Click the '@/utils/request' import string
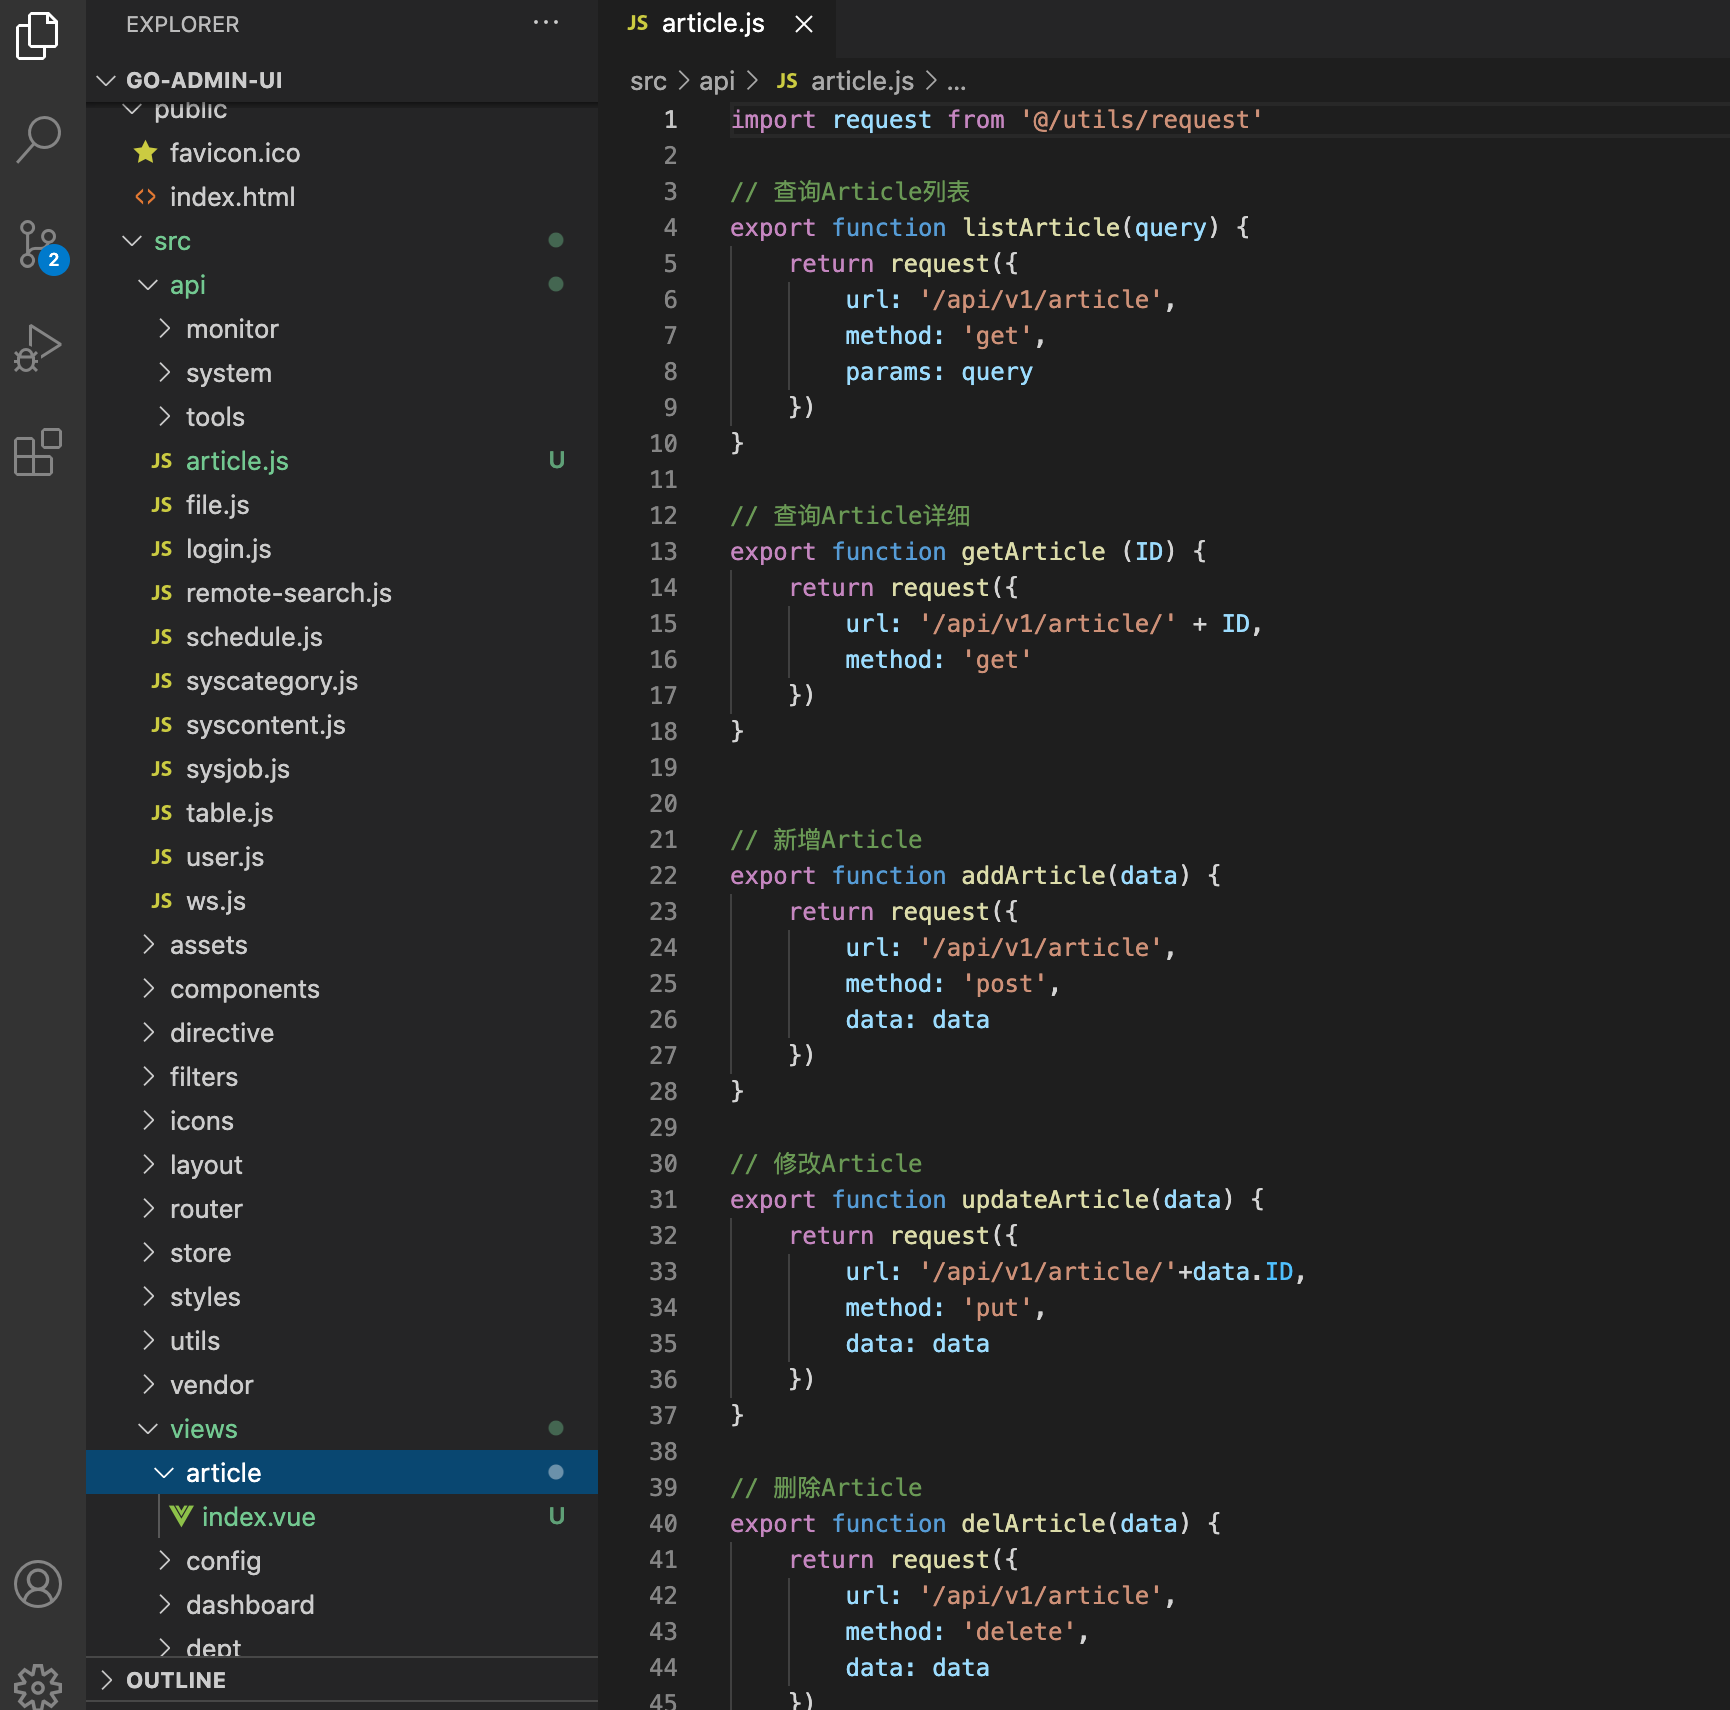The image size is (1730, 1710). click(x=1142, y=120)
